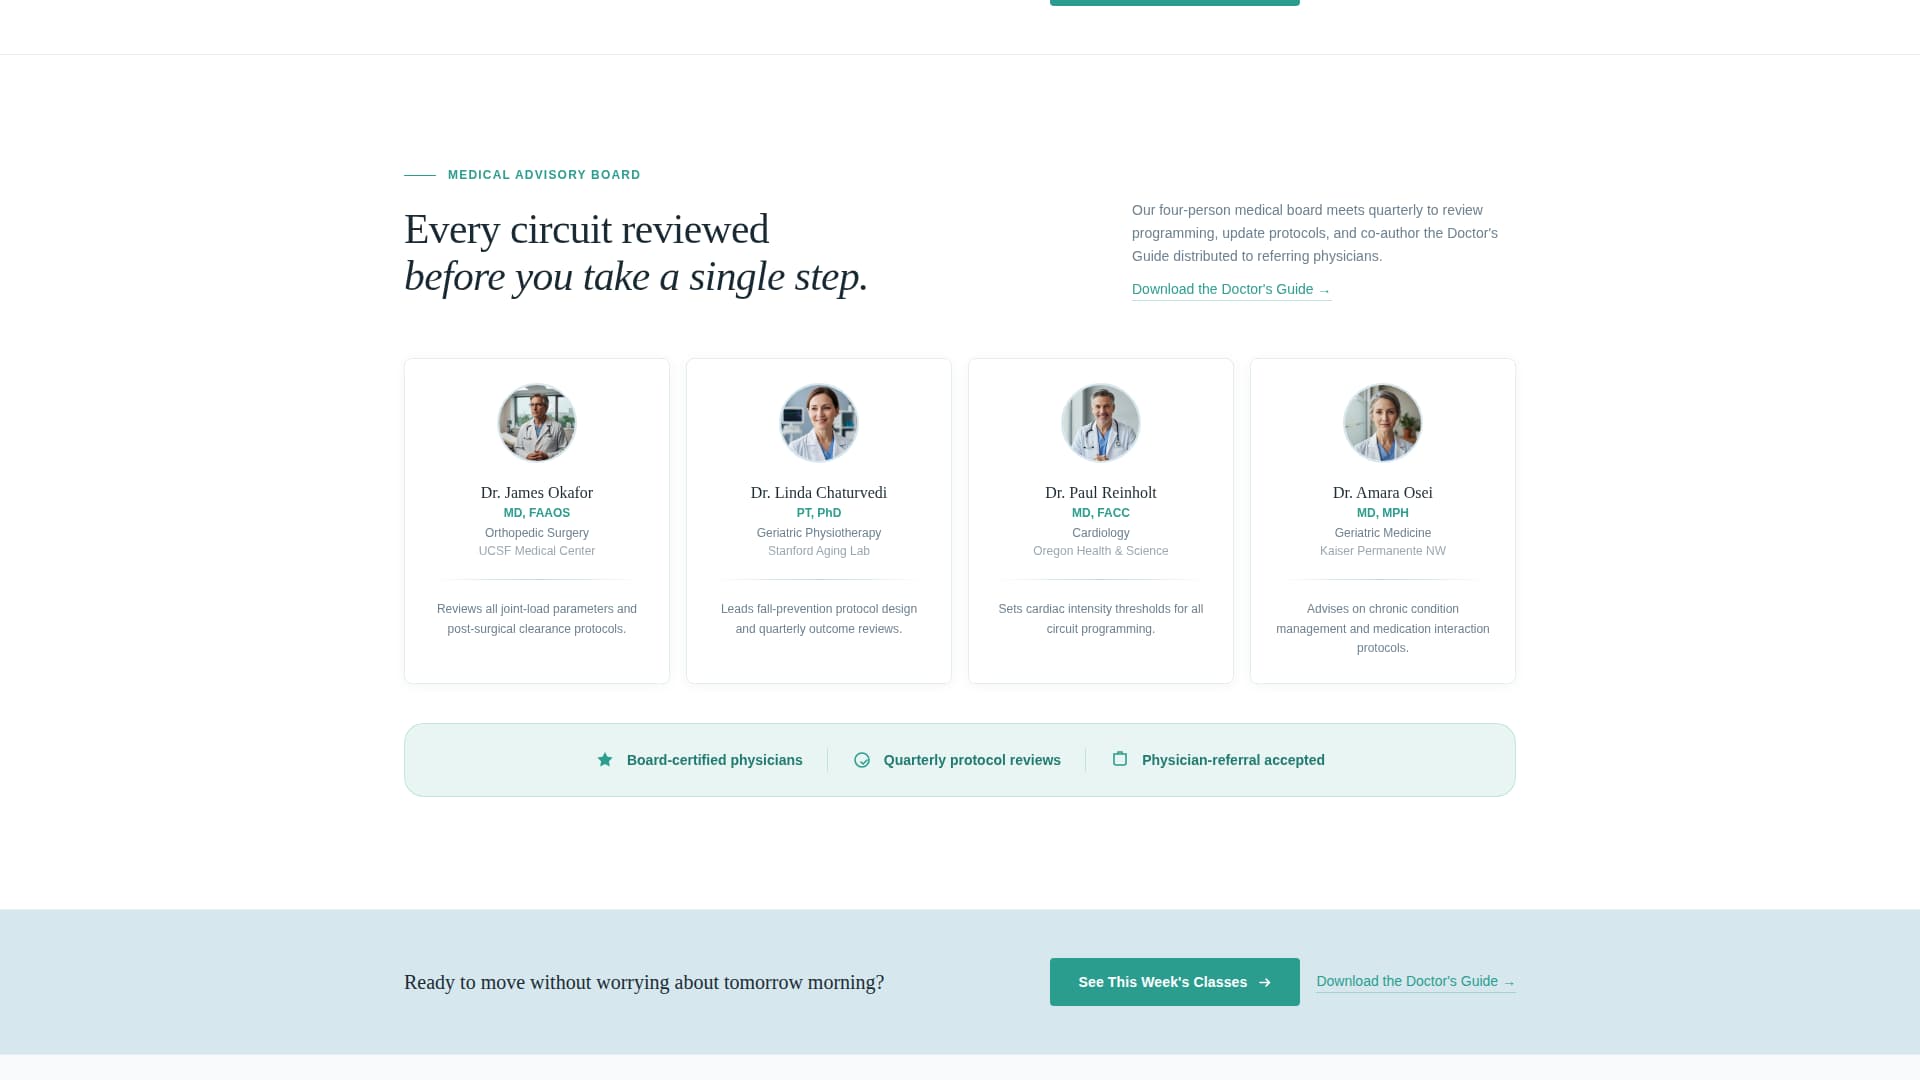The height and width of the screenshot is (1080, 1920).
Task: Open Download the Doctor's Guide link under intro paragraph
Action: point(1230,289)
